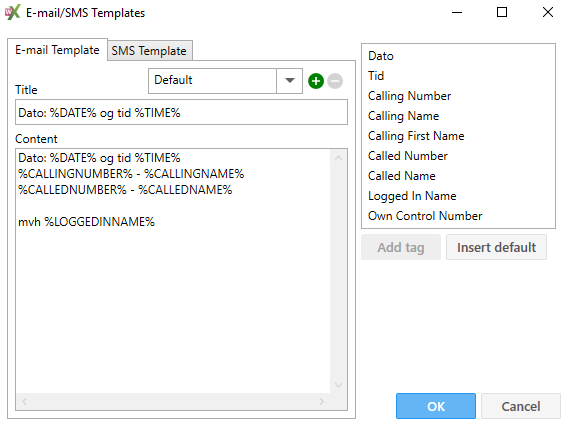Click inside the Content text area
Screen dimensions: 570x428
[173, 271]
